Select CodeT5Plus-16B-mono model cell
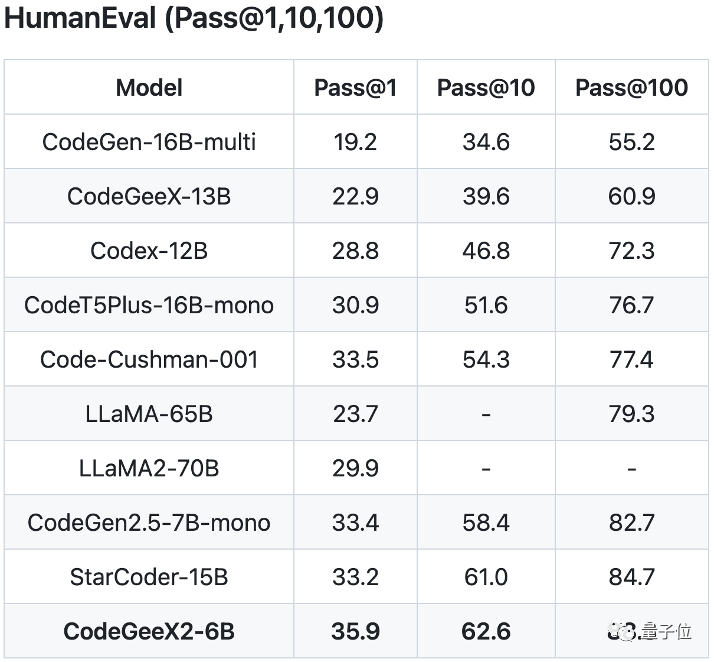This screenshot has height=662, width=714. click(x=149, y=305)
